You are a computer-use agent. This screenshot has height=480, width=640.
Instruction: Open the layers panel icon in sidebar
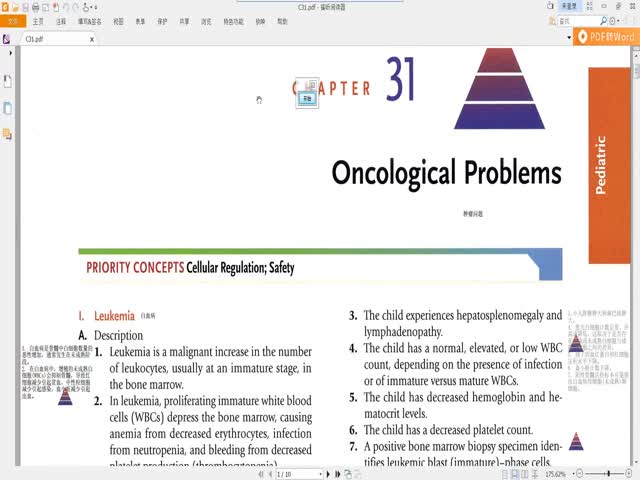[x=8, y=134]
